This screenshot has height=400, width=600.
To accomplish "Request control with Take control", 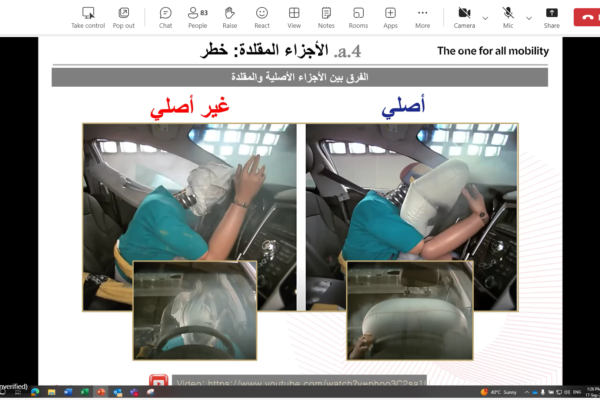I will 88,16.
